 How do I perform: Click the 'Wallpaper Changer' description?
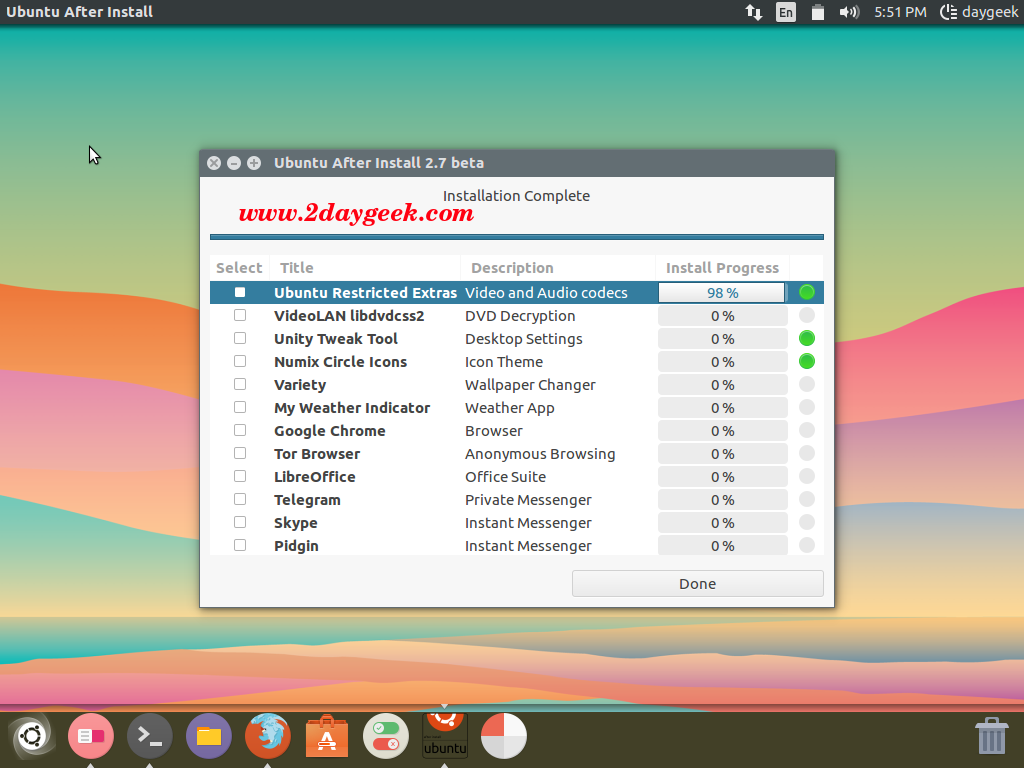[530, 385]
